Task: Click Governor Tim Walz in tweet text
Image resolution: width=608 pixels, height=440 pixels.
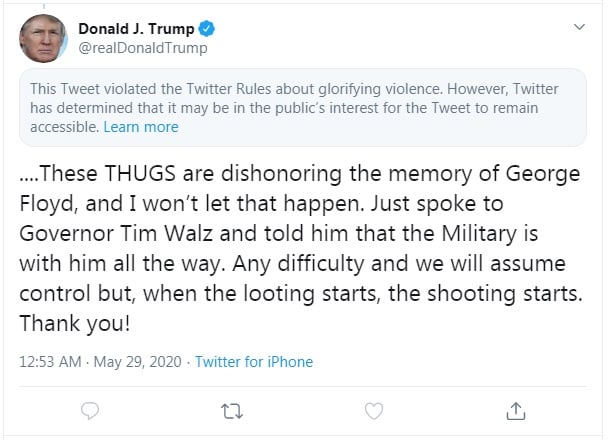Action: 116,233
